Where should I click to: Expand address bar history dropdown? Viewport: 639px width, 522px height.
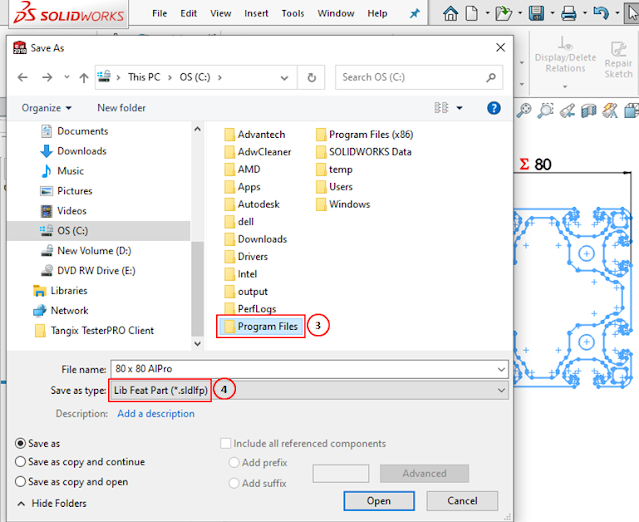pos(284,77)
